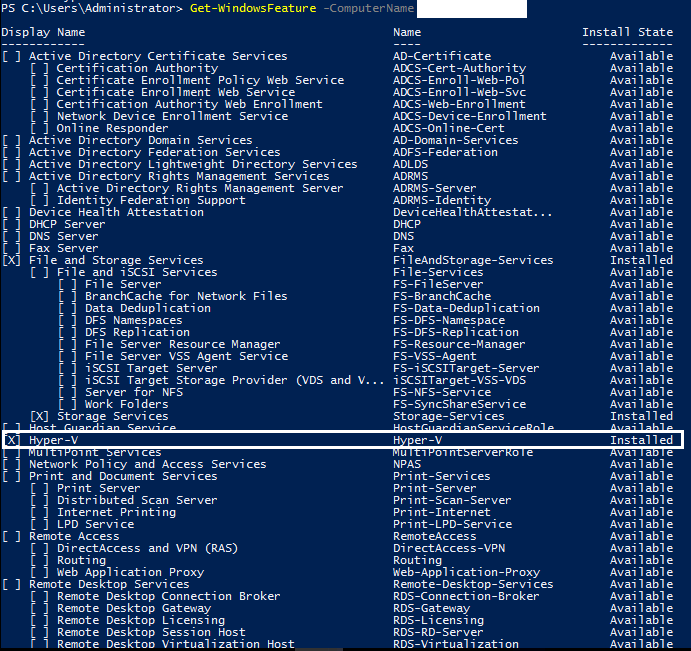This screenshot has width=691, height=651.
Task: Click the Display Name column header
Action: [43, 32]
